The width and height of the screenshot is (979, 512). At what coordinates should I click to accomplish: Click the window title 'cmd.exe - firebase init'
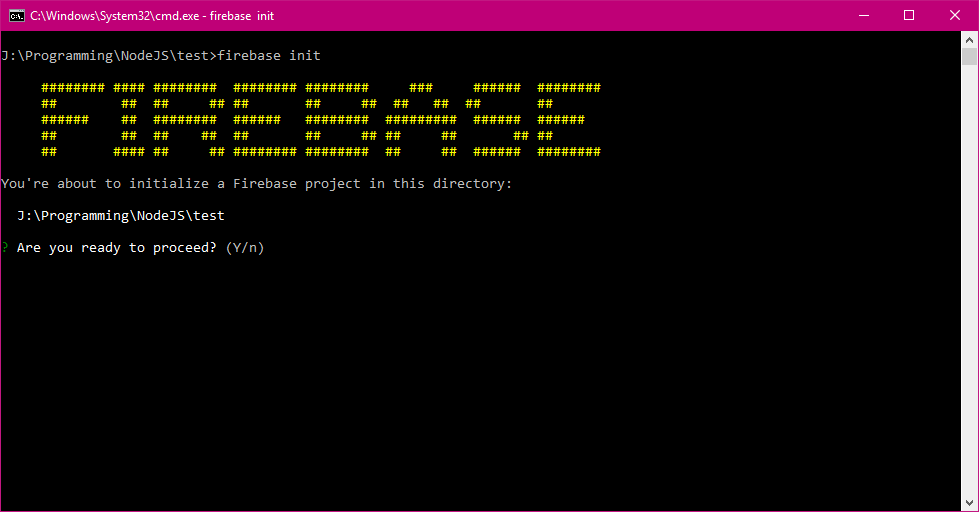(x=152, y=16)
